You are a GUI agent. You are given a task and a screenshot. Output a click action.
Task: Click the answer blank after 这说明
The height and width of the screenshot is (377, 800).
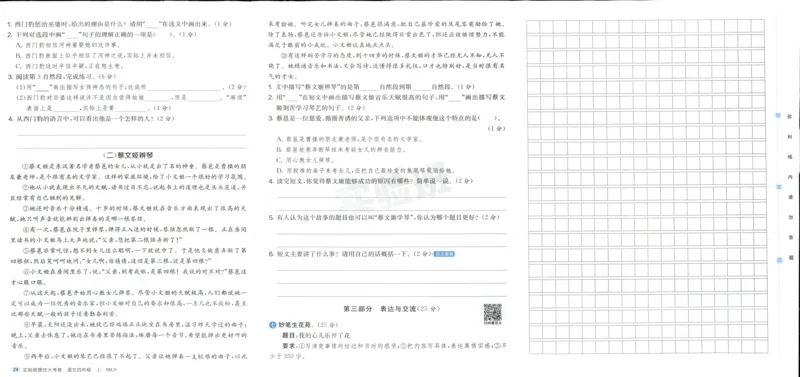pos(184,88)
